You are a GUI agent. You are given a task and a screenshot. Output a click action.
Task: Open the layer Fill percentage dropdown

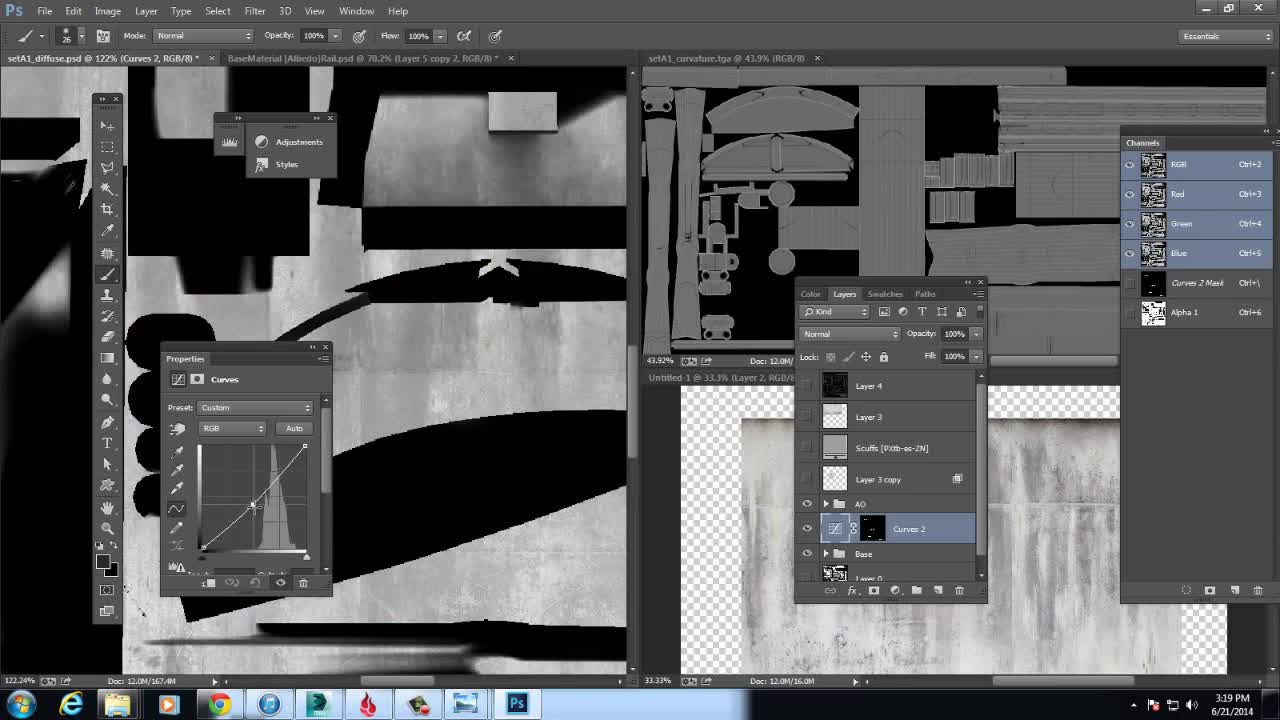click(976, 356)
